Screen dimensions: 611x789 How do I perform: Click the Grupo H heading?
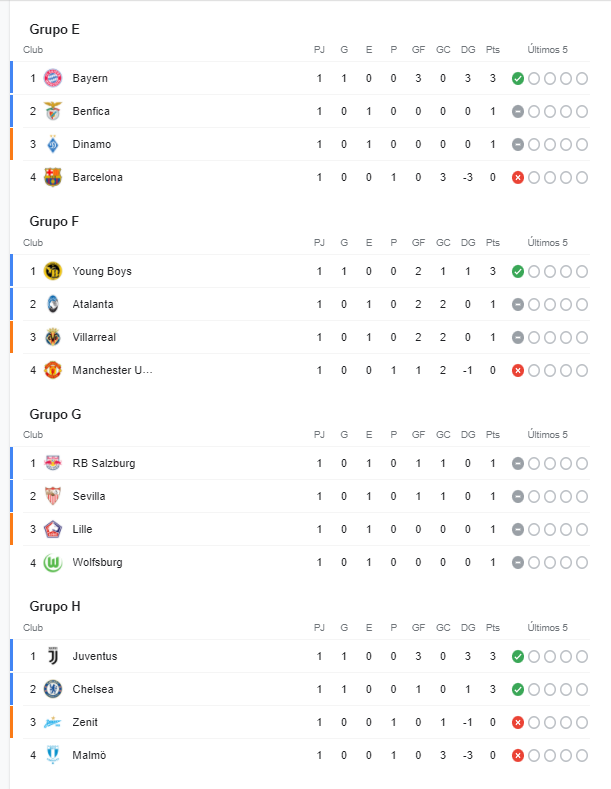coord(55,606)
